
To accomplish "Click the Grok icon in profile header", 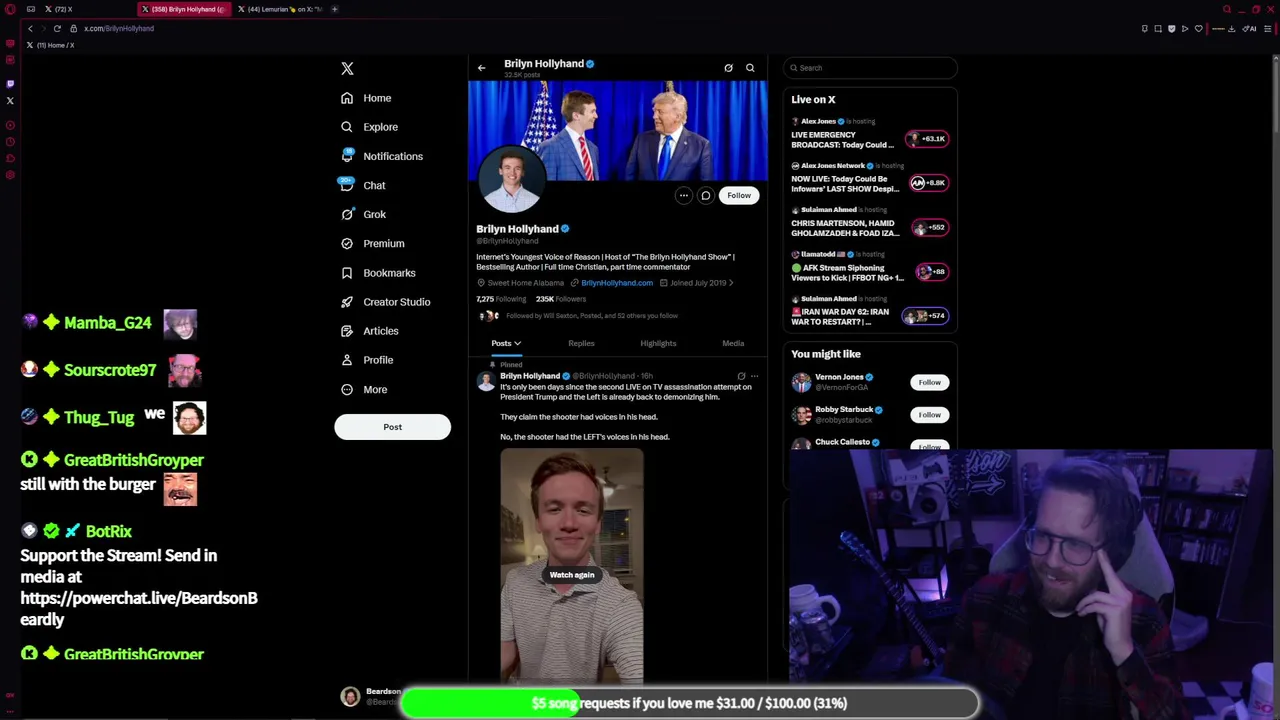I will 728,68.
